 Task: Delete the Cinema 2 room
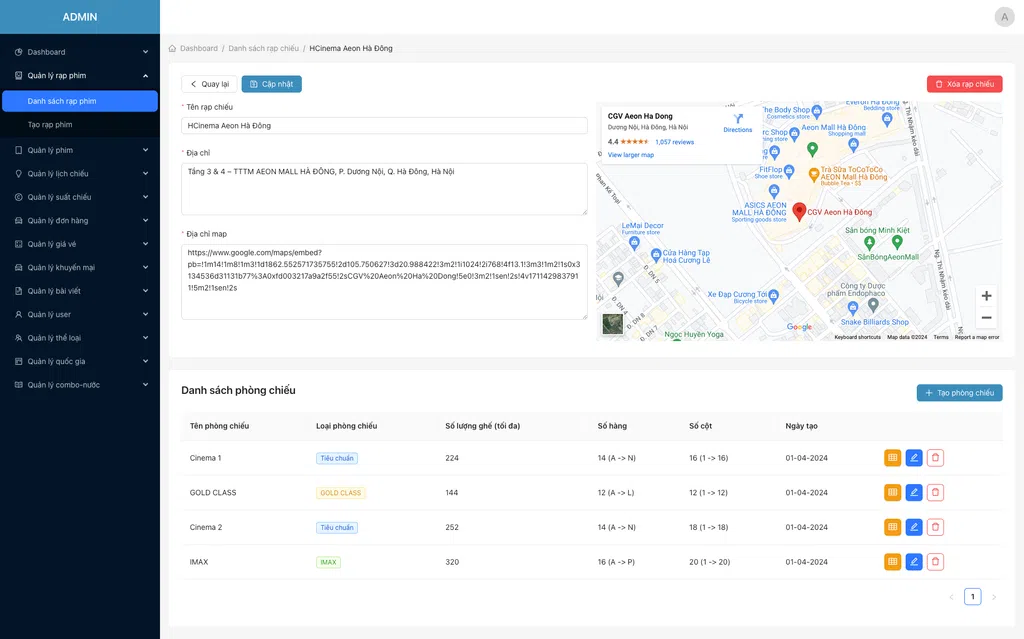pyautogui.click(x=935, y=527)
